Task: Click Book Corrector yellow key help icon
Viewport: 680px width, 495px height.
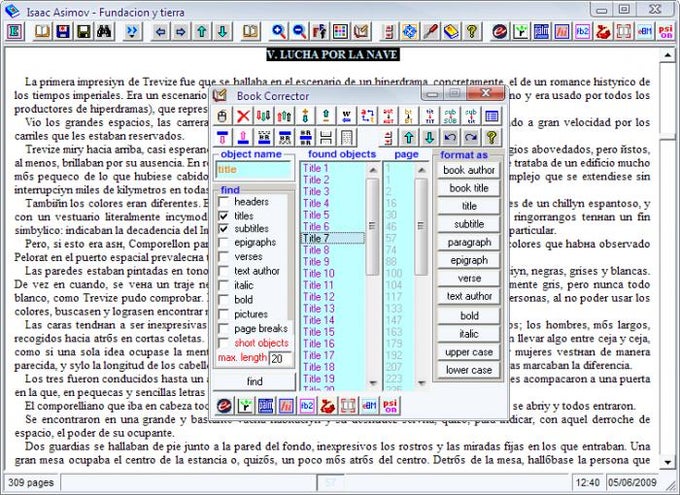Action: (492, 138)
